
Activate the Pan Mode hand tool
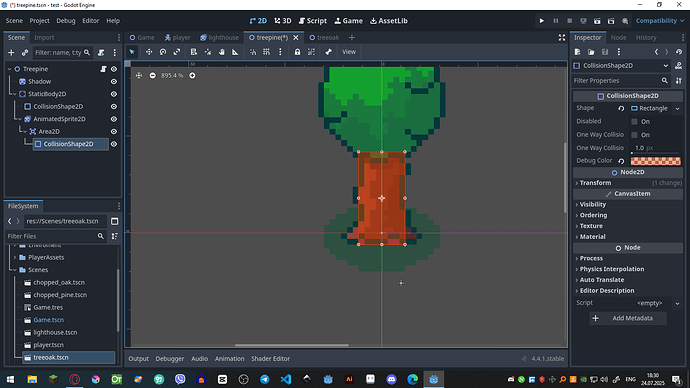pos(221,52)
